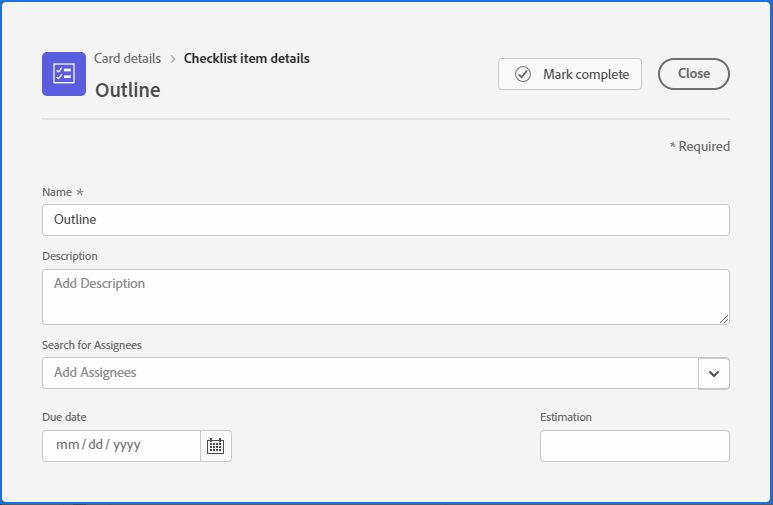Select the year segment of Due date
773x505 pixels.
pos(126,446)
